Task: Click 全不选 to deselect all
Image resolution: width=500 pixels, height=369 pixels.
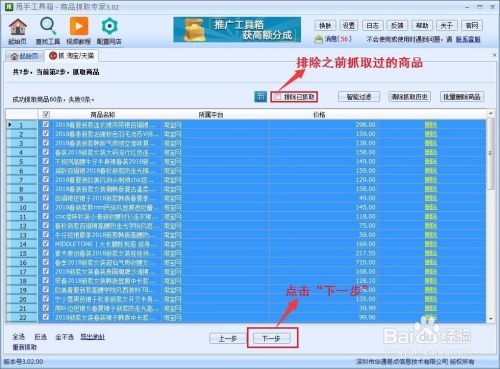Action: (64, 337)
